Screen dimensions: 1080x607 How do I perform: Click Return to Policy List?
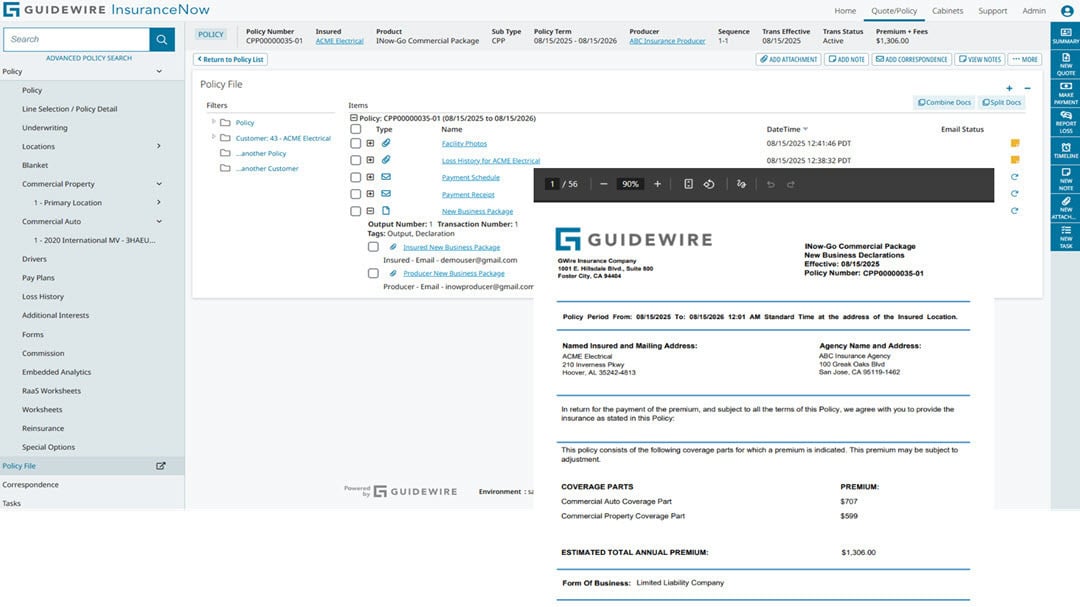(230, 59)
